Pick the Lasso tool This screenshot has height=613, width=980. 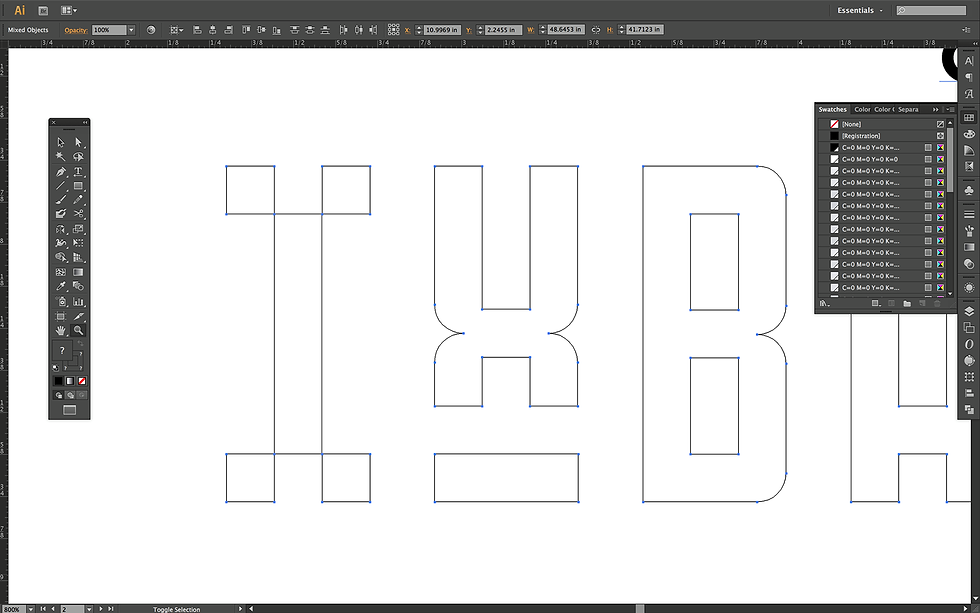tap(78, 157)
